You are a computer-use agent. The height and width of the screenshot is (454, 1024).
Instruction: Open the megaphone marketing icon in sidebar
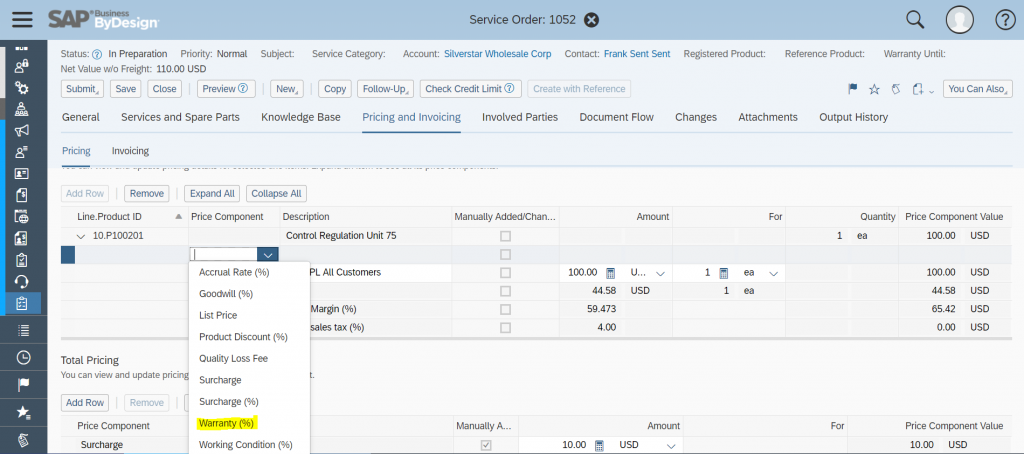(x=22, y=131)
